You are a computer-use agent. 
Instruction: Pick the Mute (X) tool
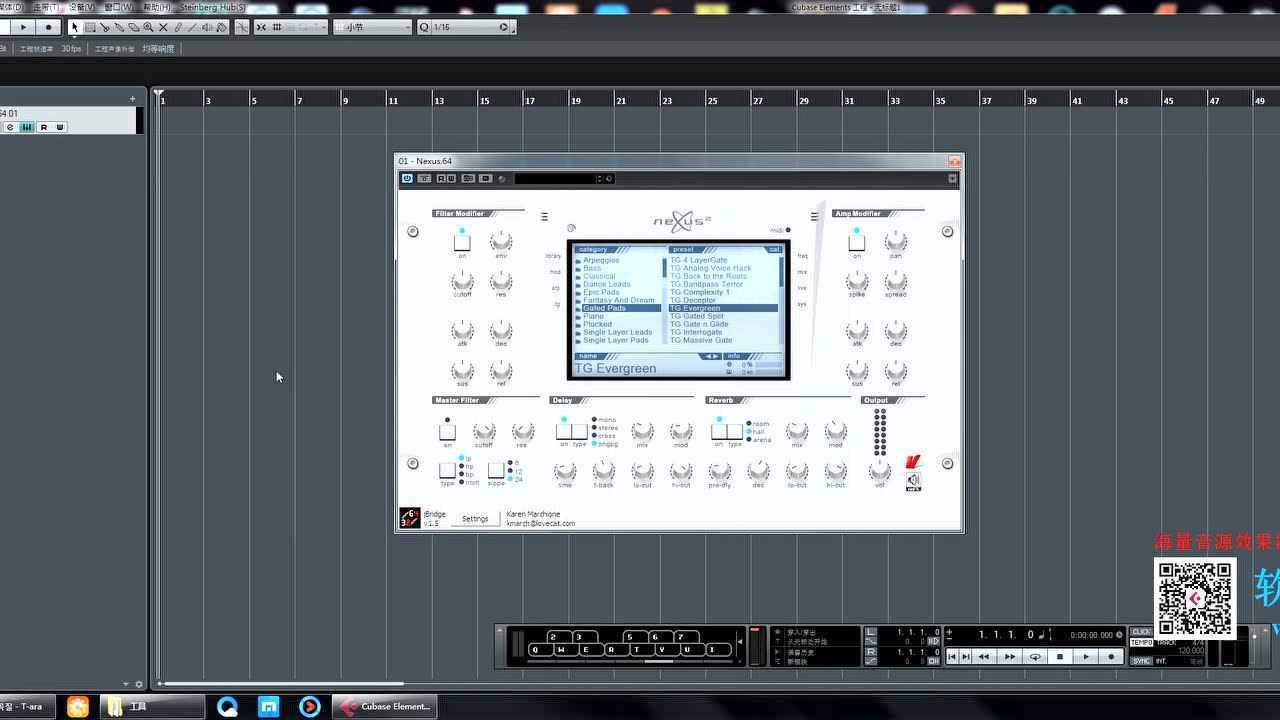[x=163, y=27]
